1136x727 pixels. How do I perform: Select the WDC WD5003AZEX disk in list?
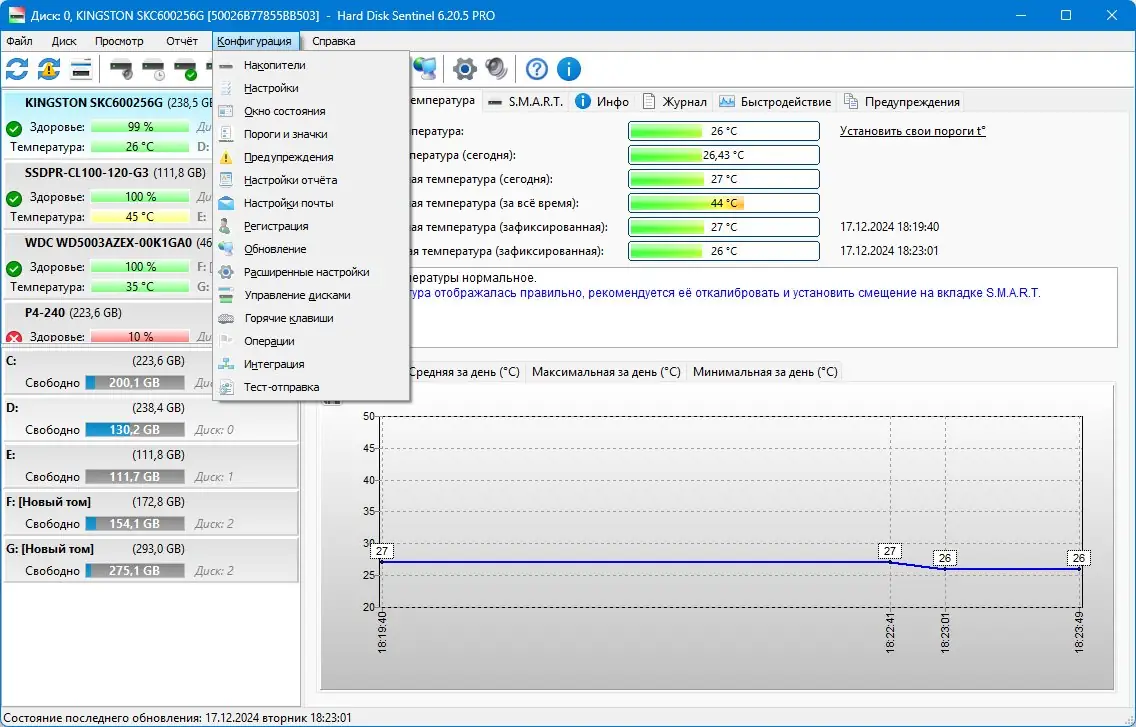coord(108,242)
